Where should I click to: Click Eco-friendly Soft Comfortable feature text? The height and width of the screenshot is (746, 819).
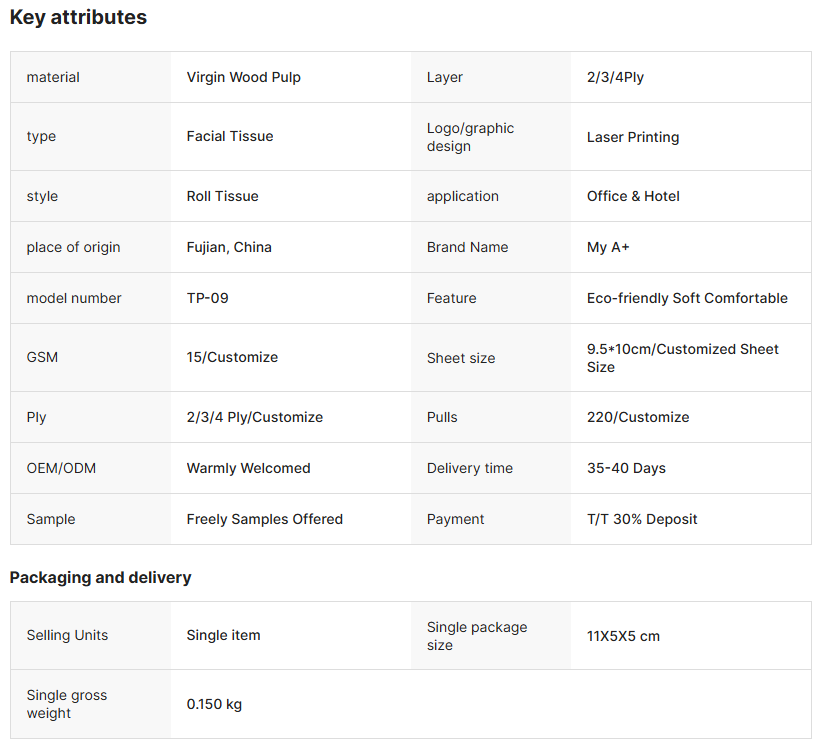click(687, 298)
